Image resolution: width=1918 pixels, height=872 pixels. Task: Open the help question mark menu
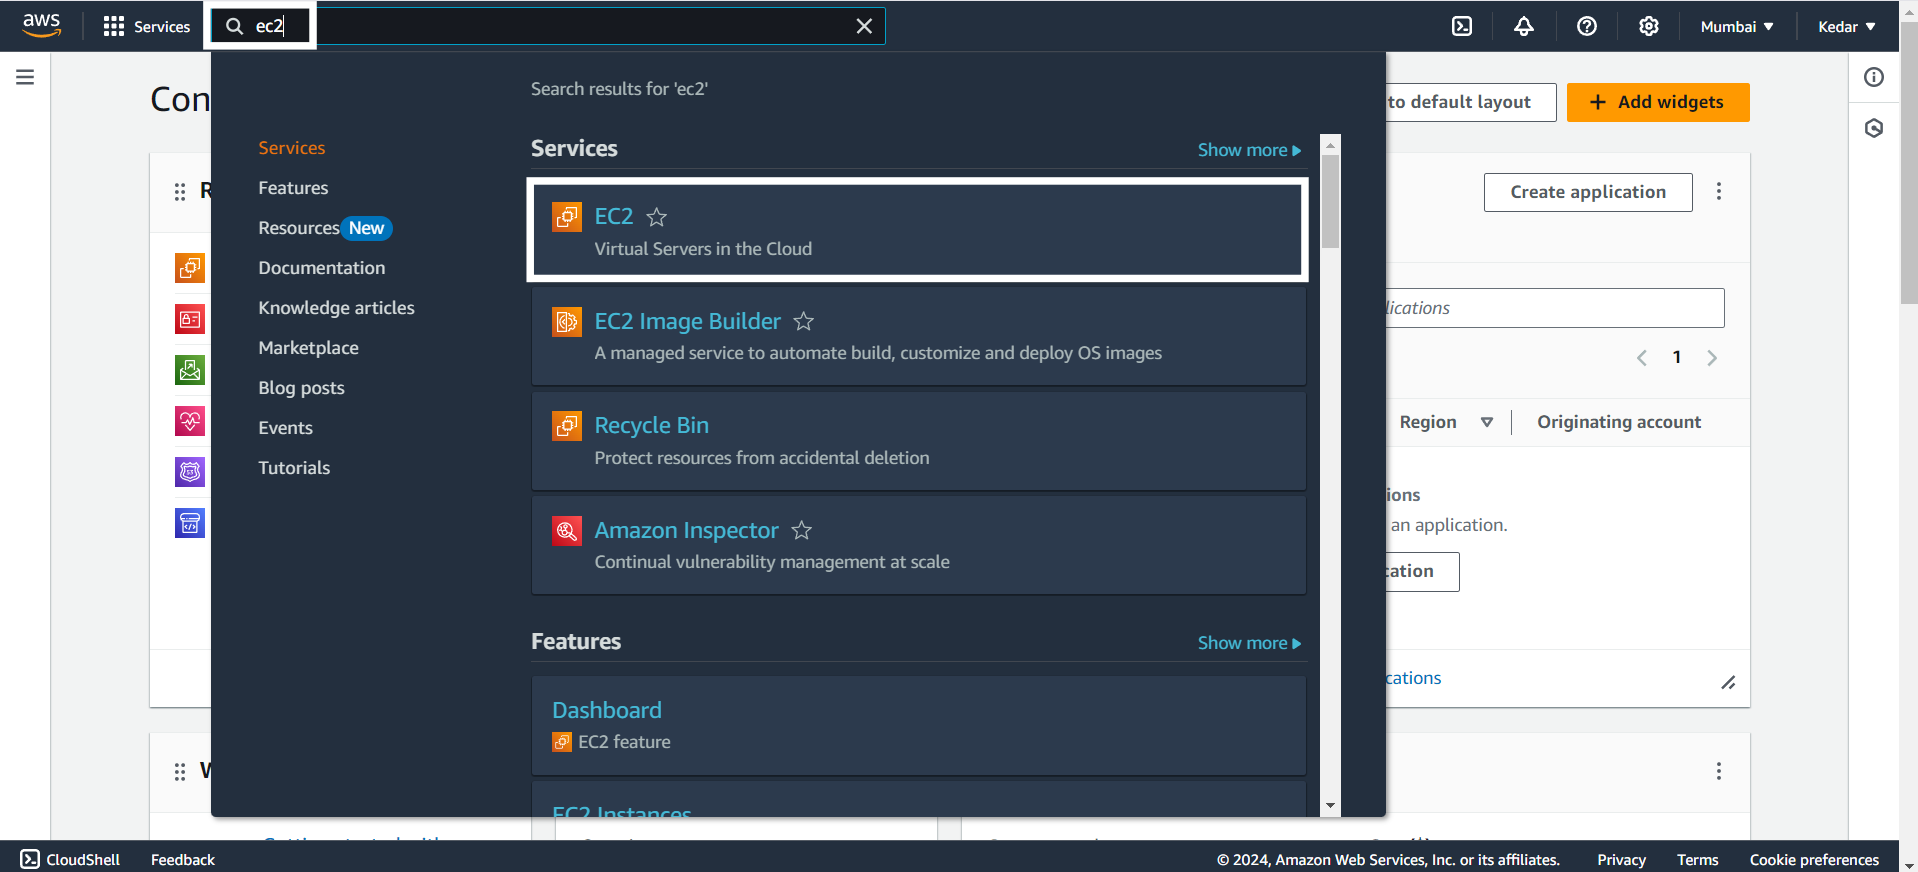pyautogui.click(x=1586, y=26)
